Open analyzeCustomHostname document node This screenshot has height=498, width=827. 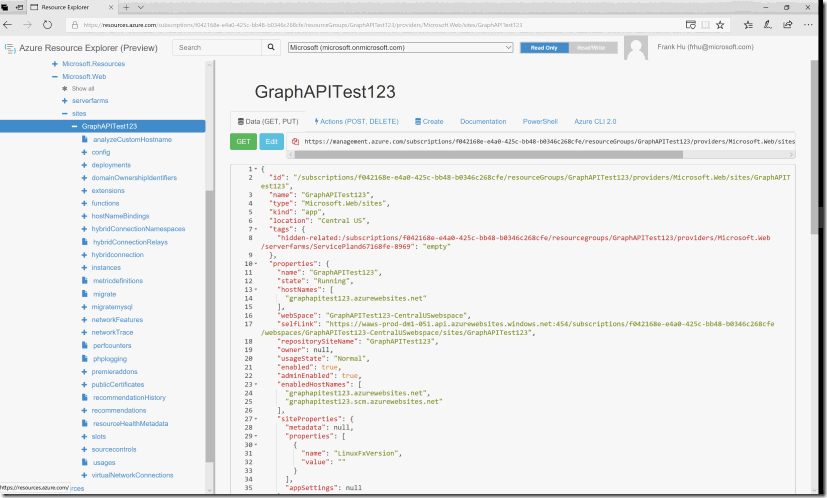[132, 140]
